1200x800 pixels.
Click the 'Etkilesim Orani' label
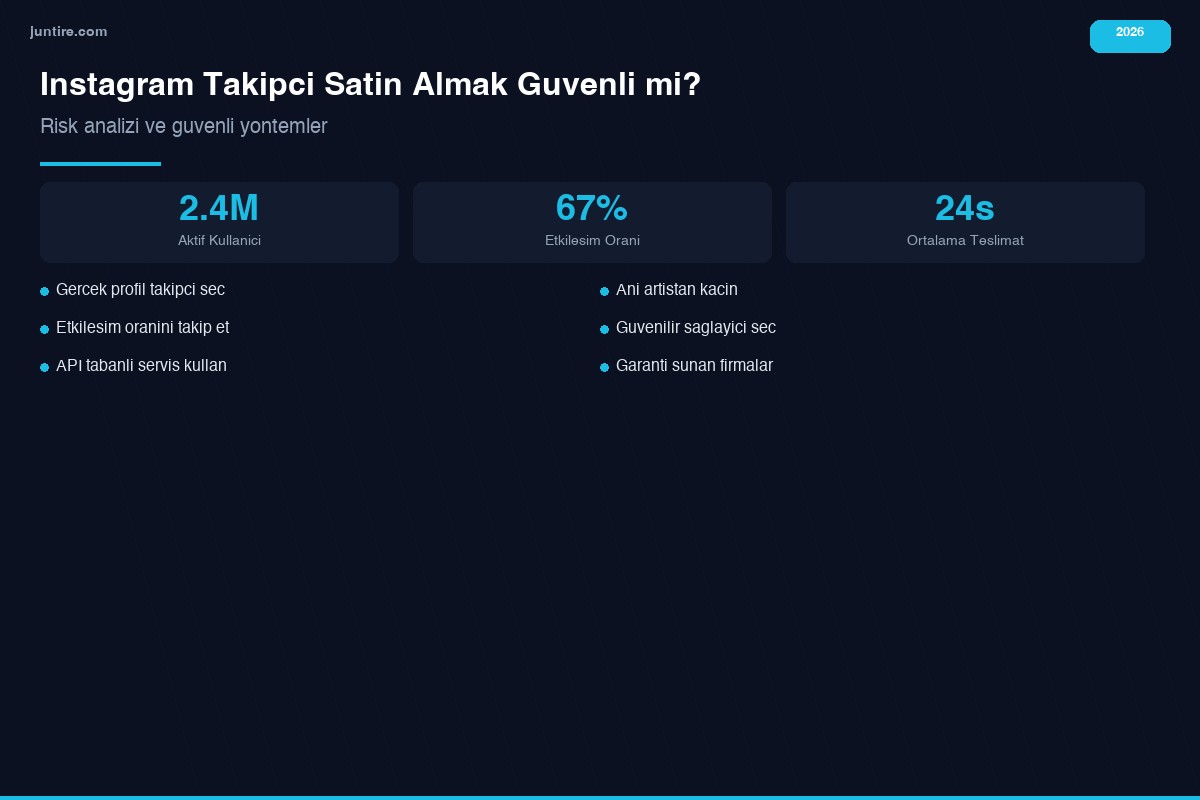click(592, 241)
